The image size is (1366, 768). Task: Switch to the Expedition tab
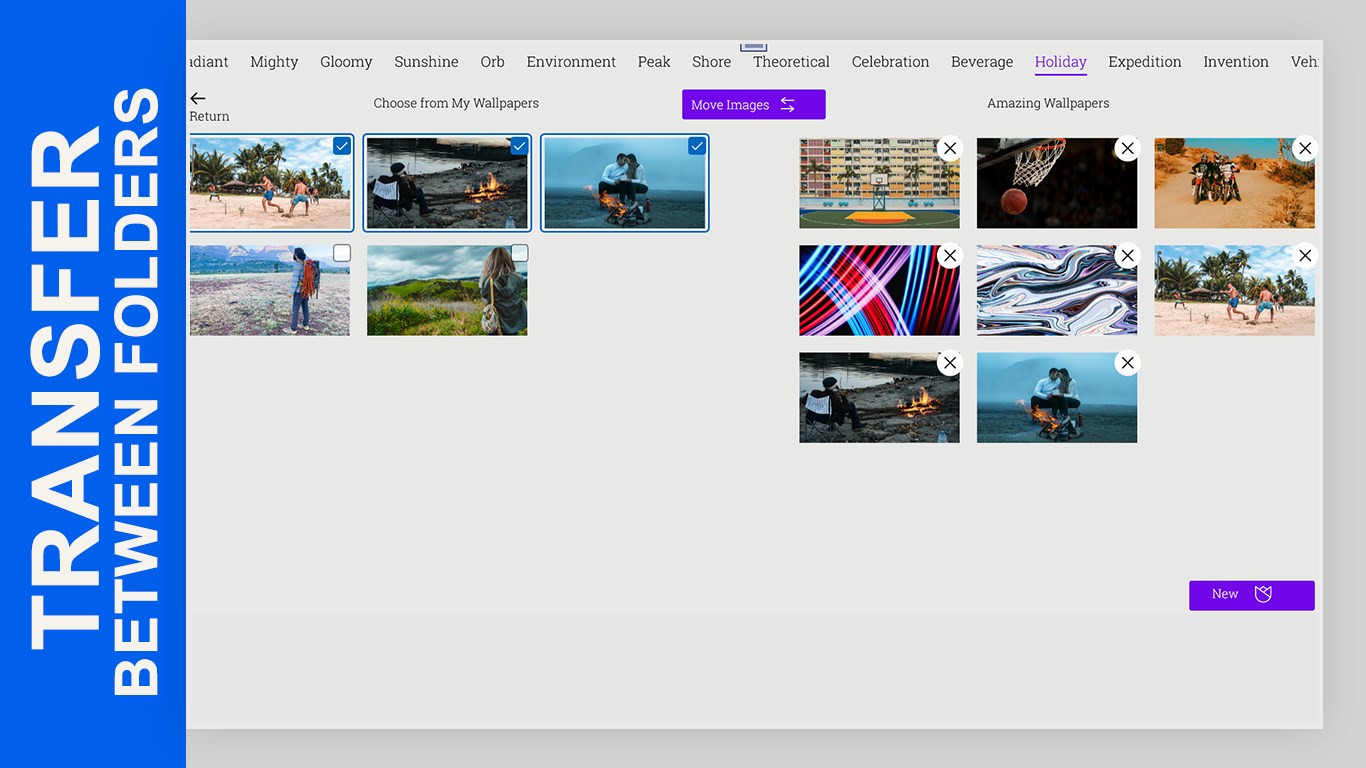coord(1145,62)
